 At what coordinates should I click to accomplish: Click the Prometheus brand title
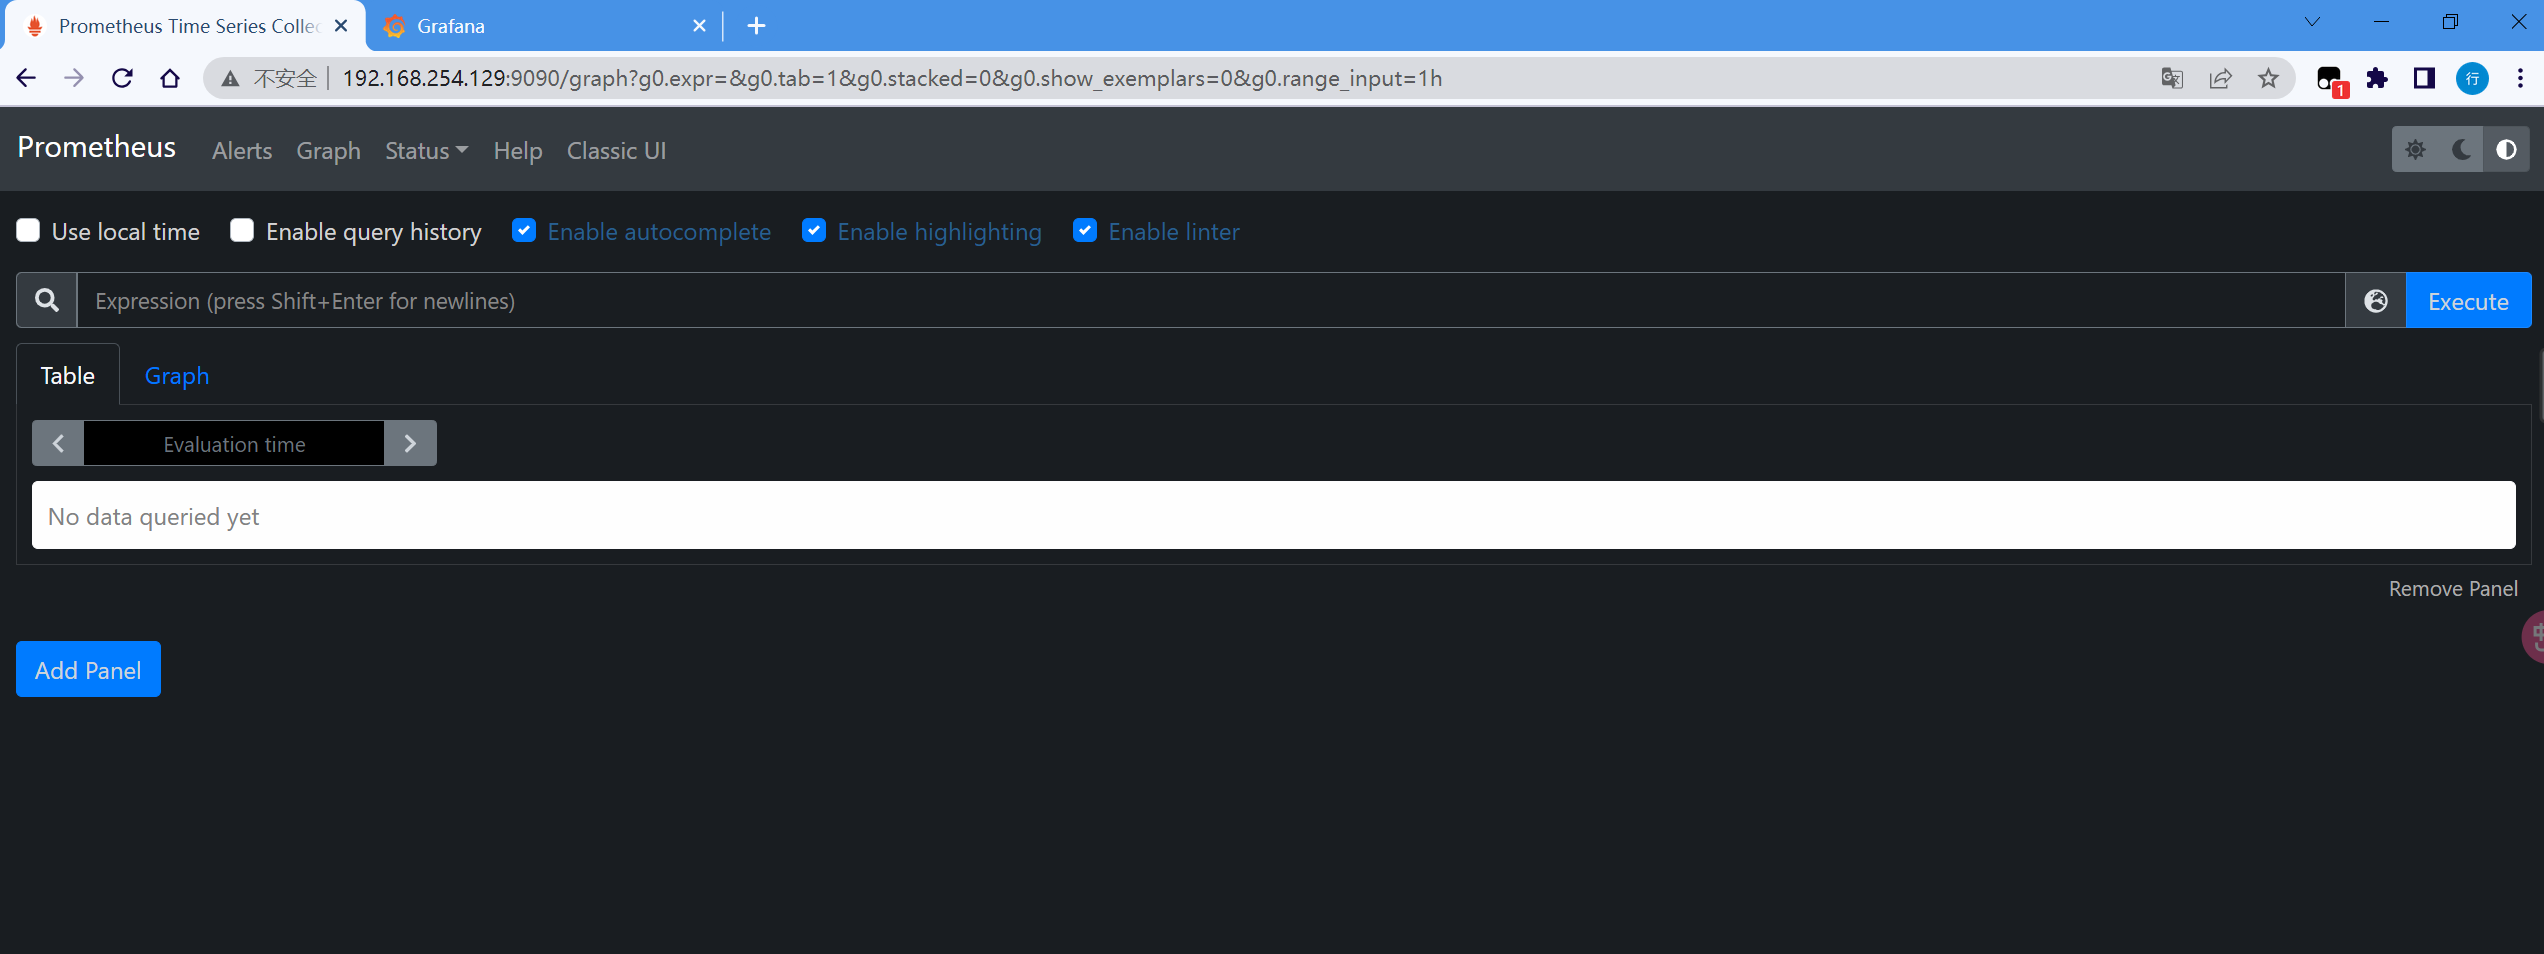click(97, 147)
